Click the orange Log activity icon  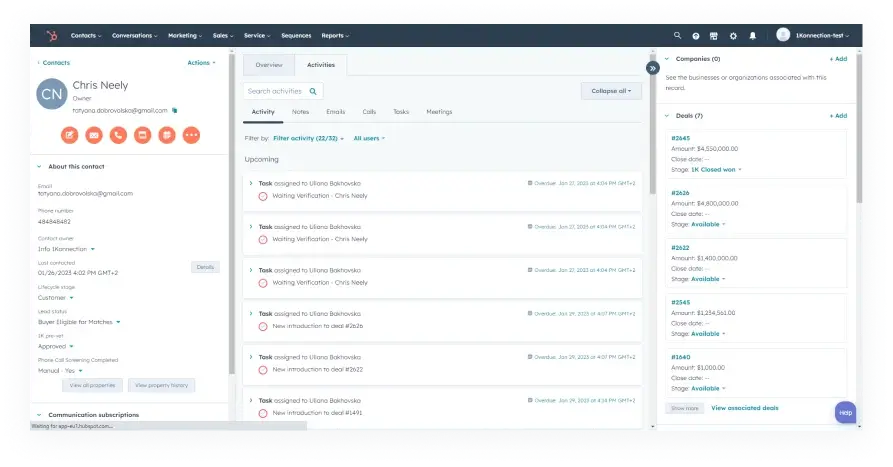(142, 135)
